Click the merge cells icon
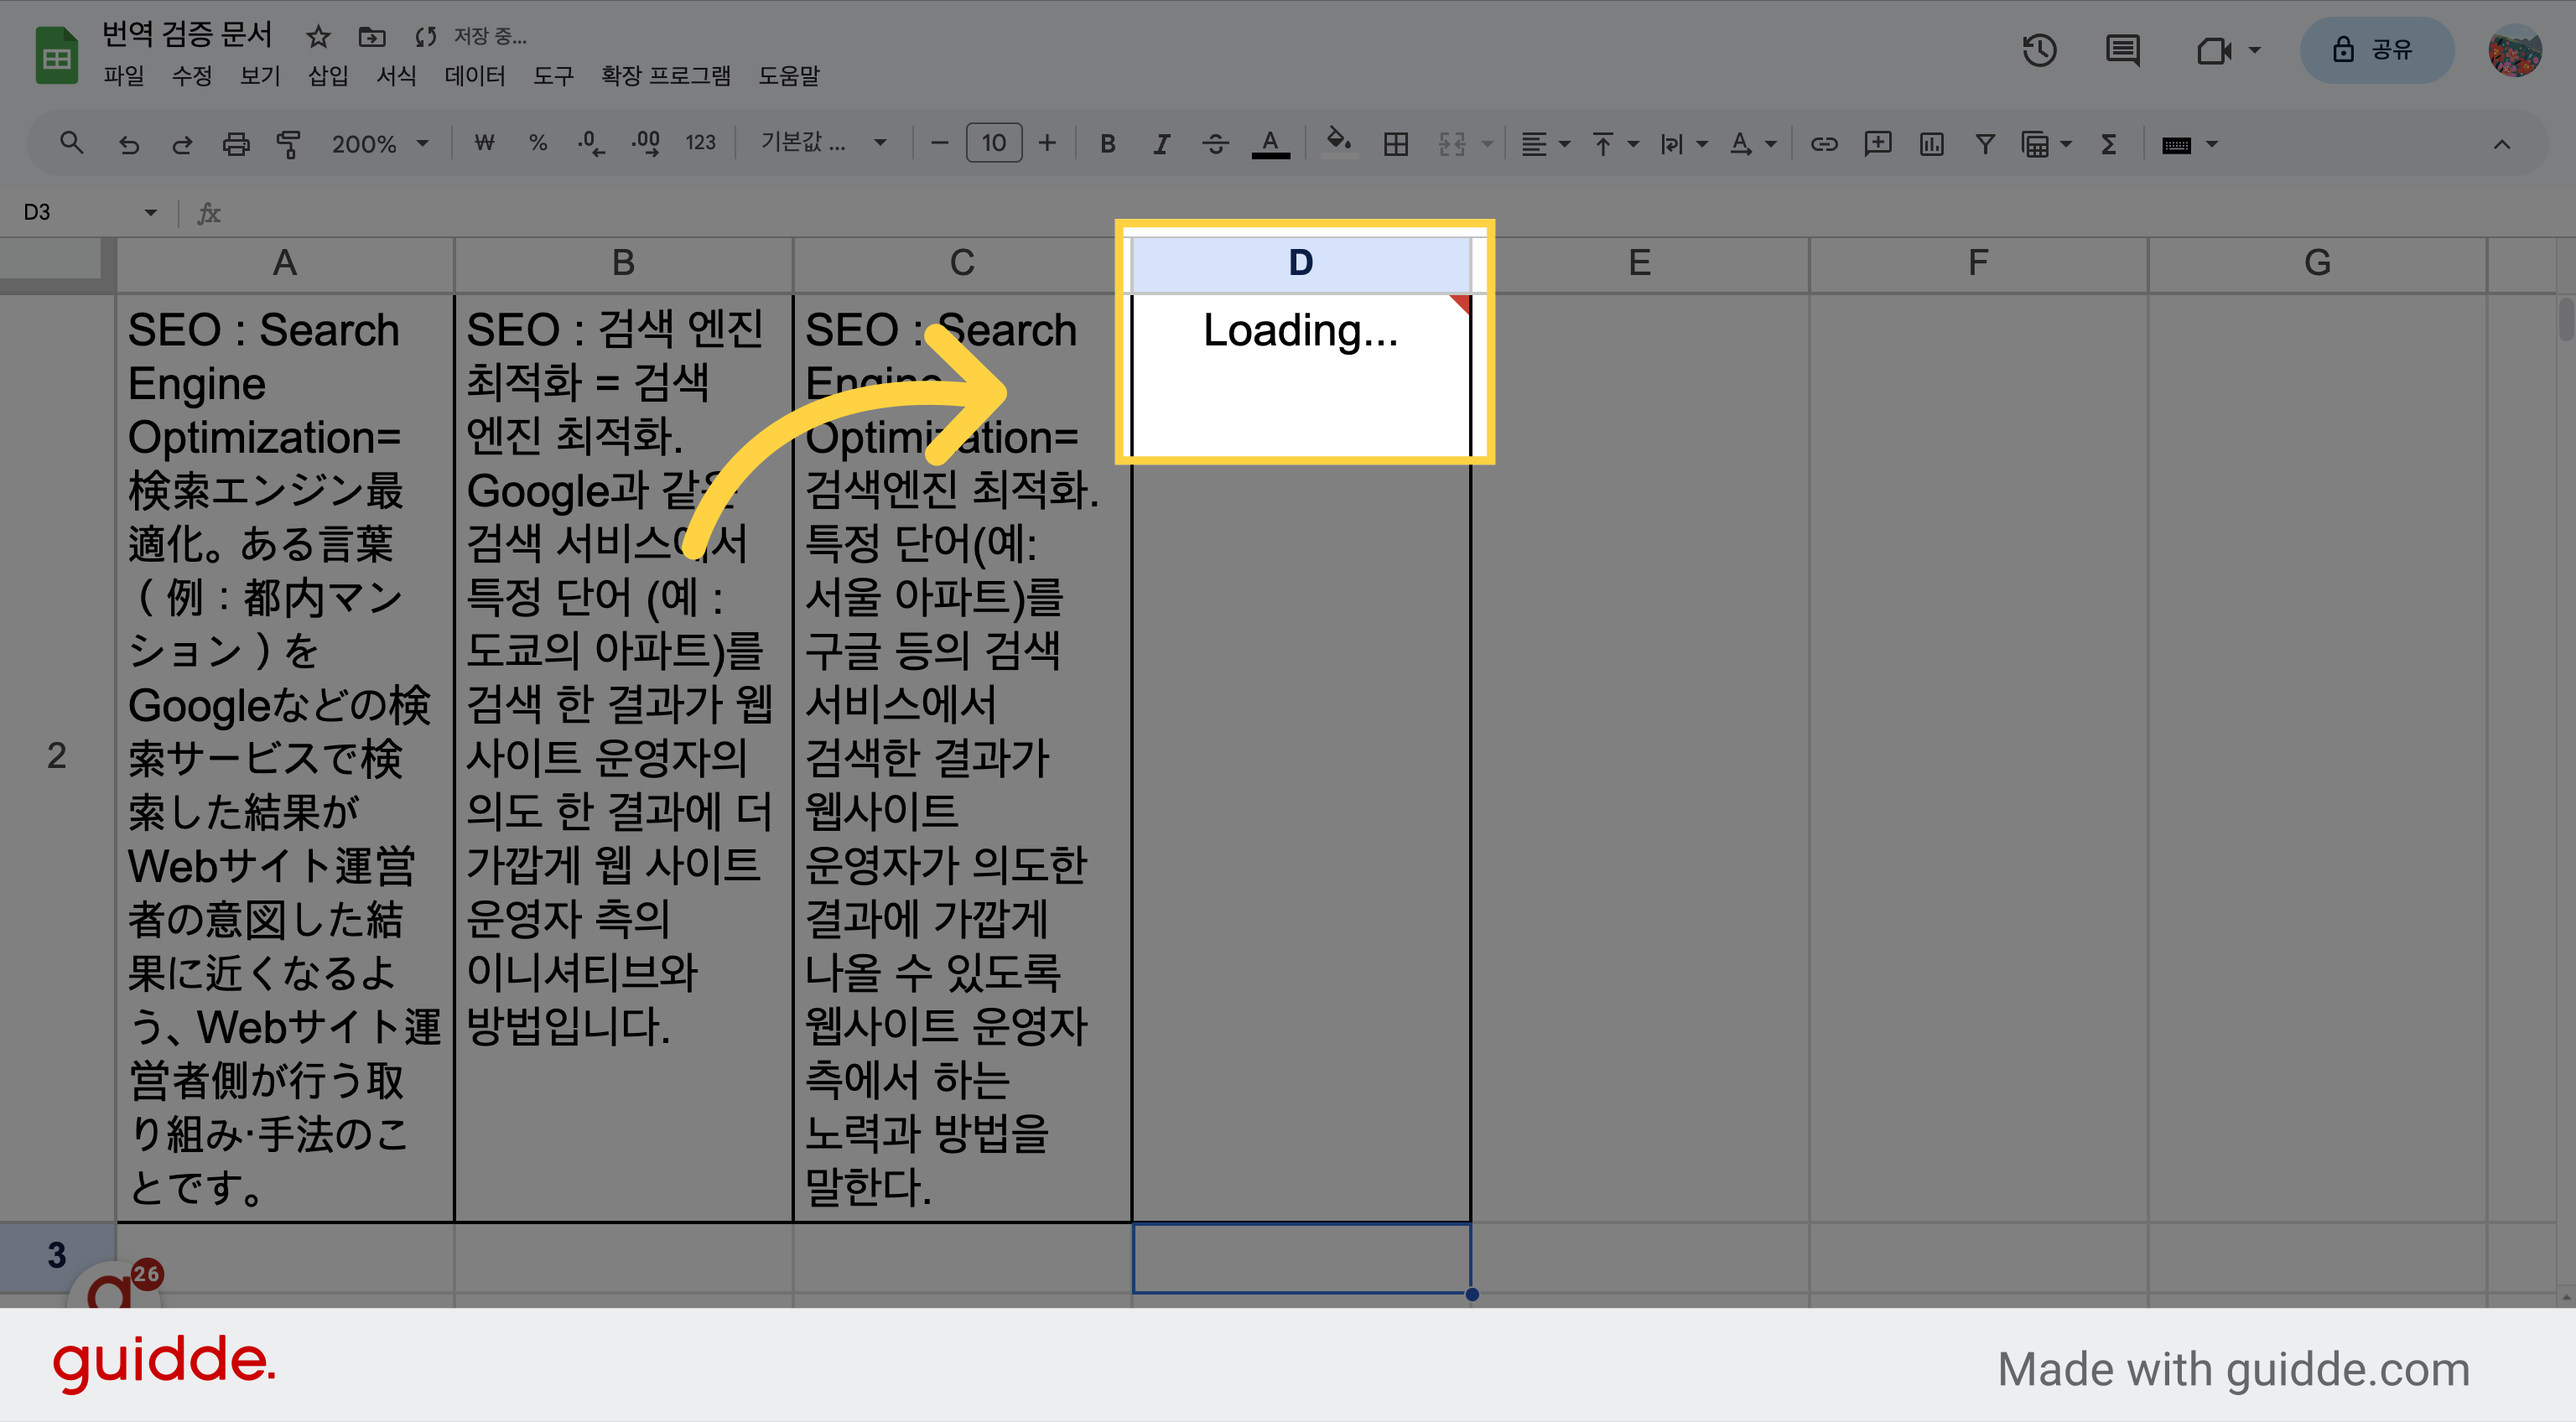 coord(1451,144)
